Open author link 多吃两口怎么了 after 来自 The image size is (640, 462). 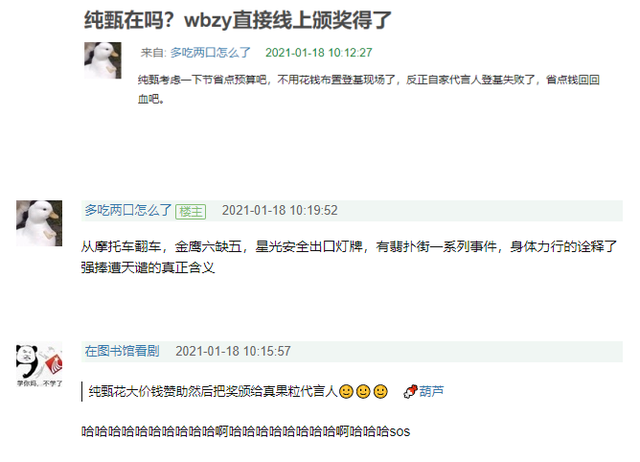(x=210, y=53)
